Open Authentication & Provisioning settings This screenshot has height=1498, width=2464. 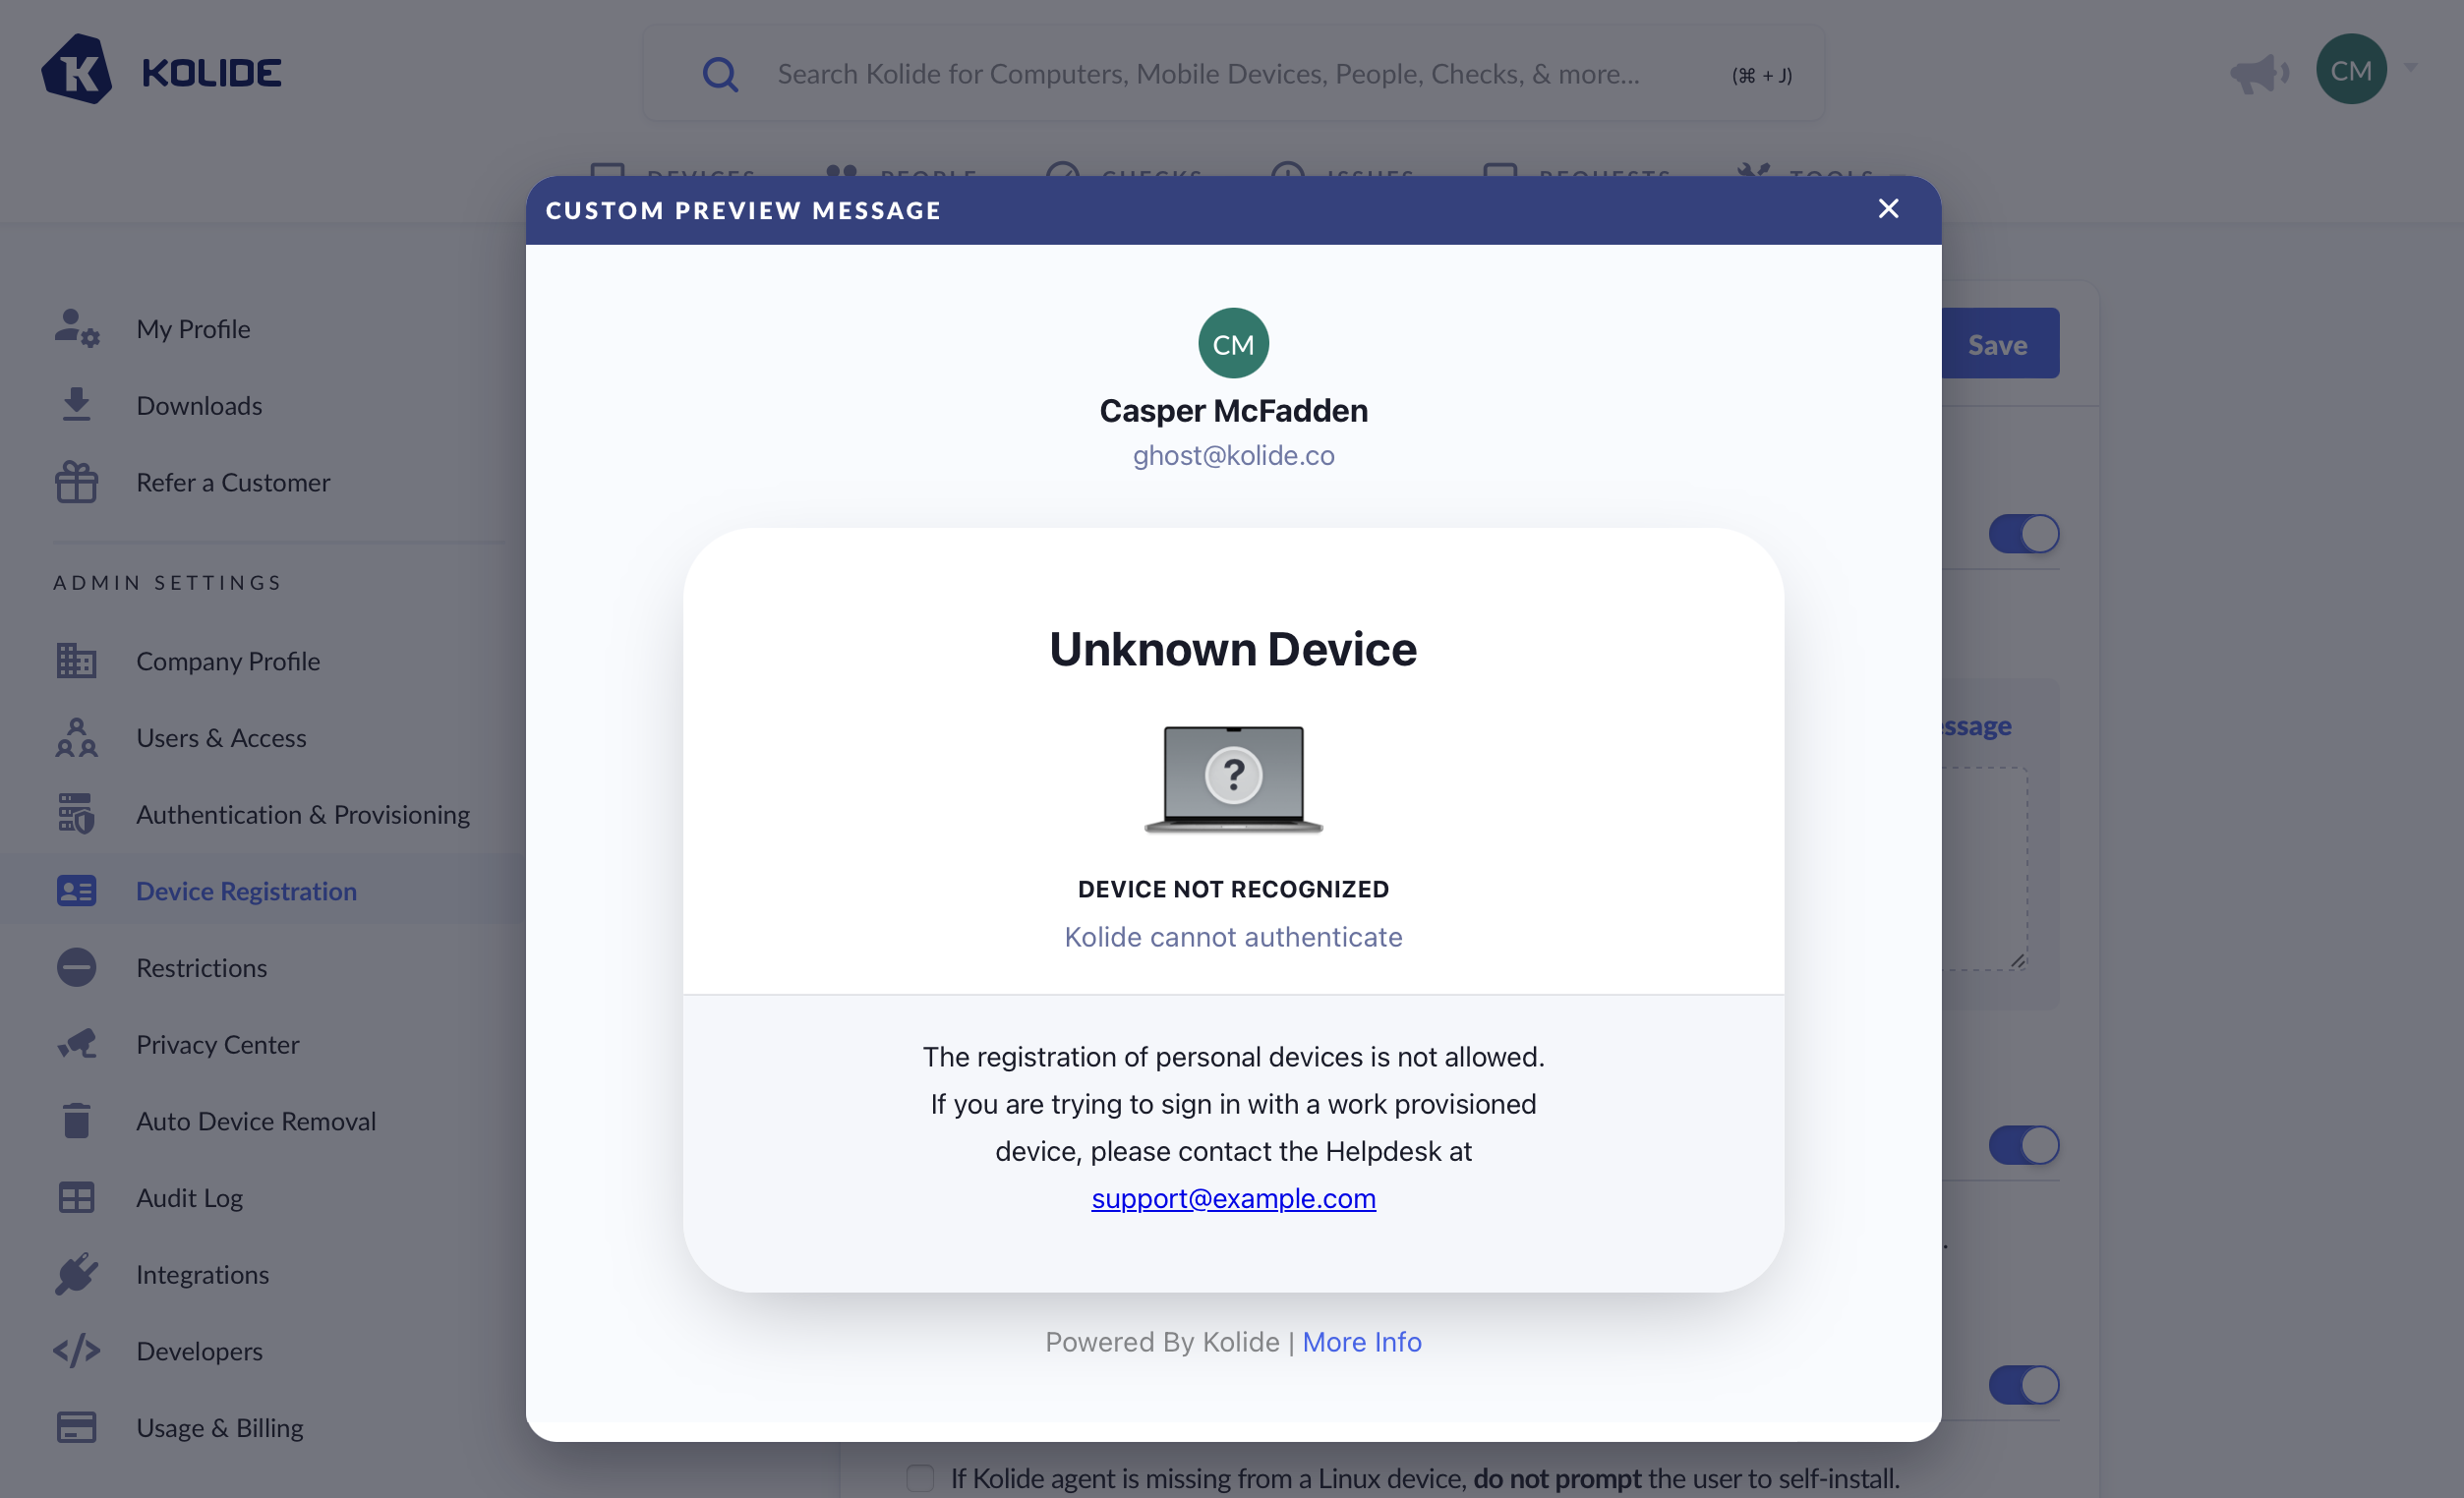click(x=302, y=814)
